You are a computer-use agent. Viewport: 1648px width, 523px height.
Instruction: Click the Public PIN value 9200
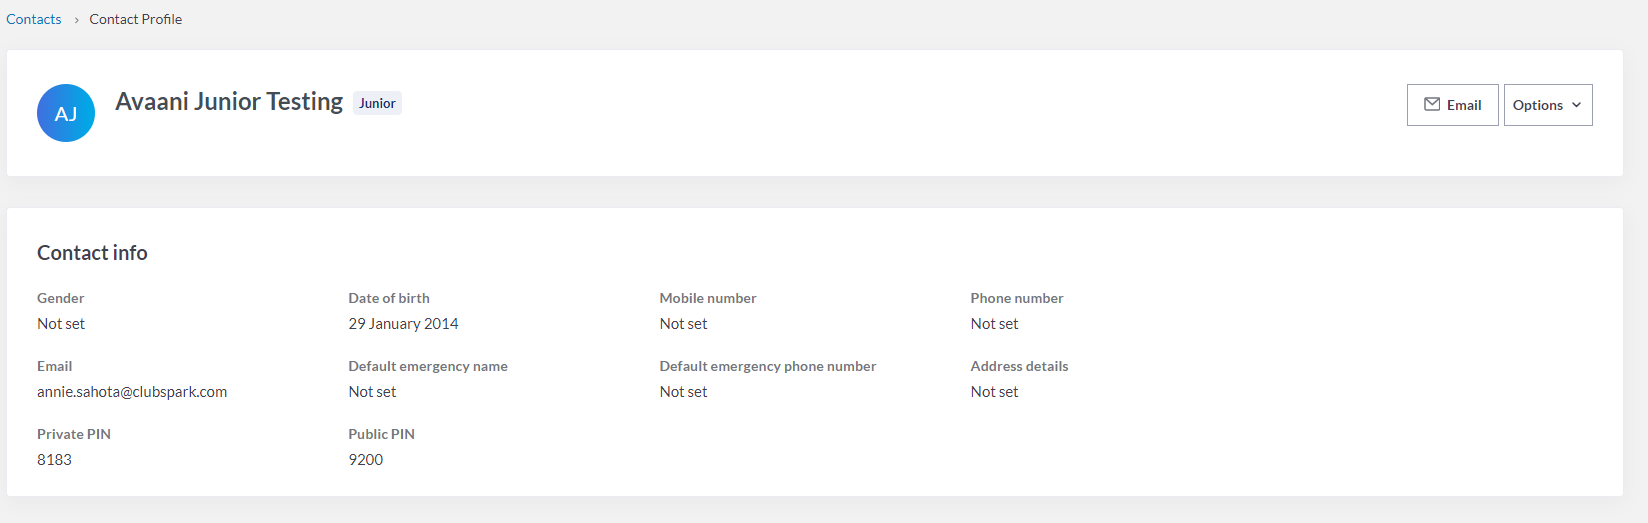click(x=366, y=460)
